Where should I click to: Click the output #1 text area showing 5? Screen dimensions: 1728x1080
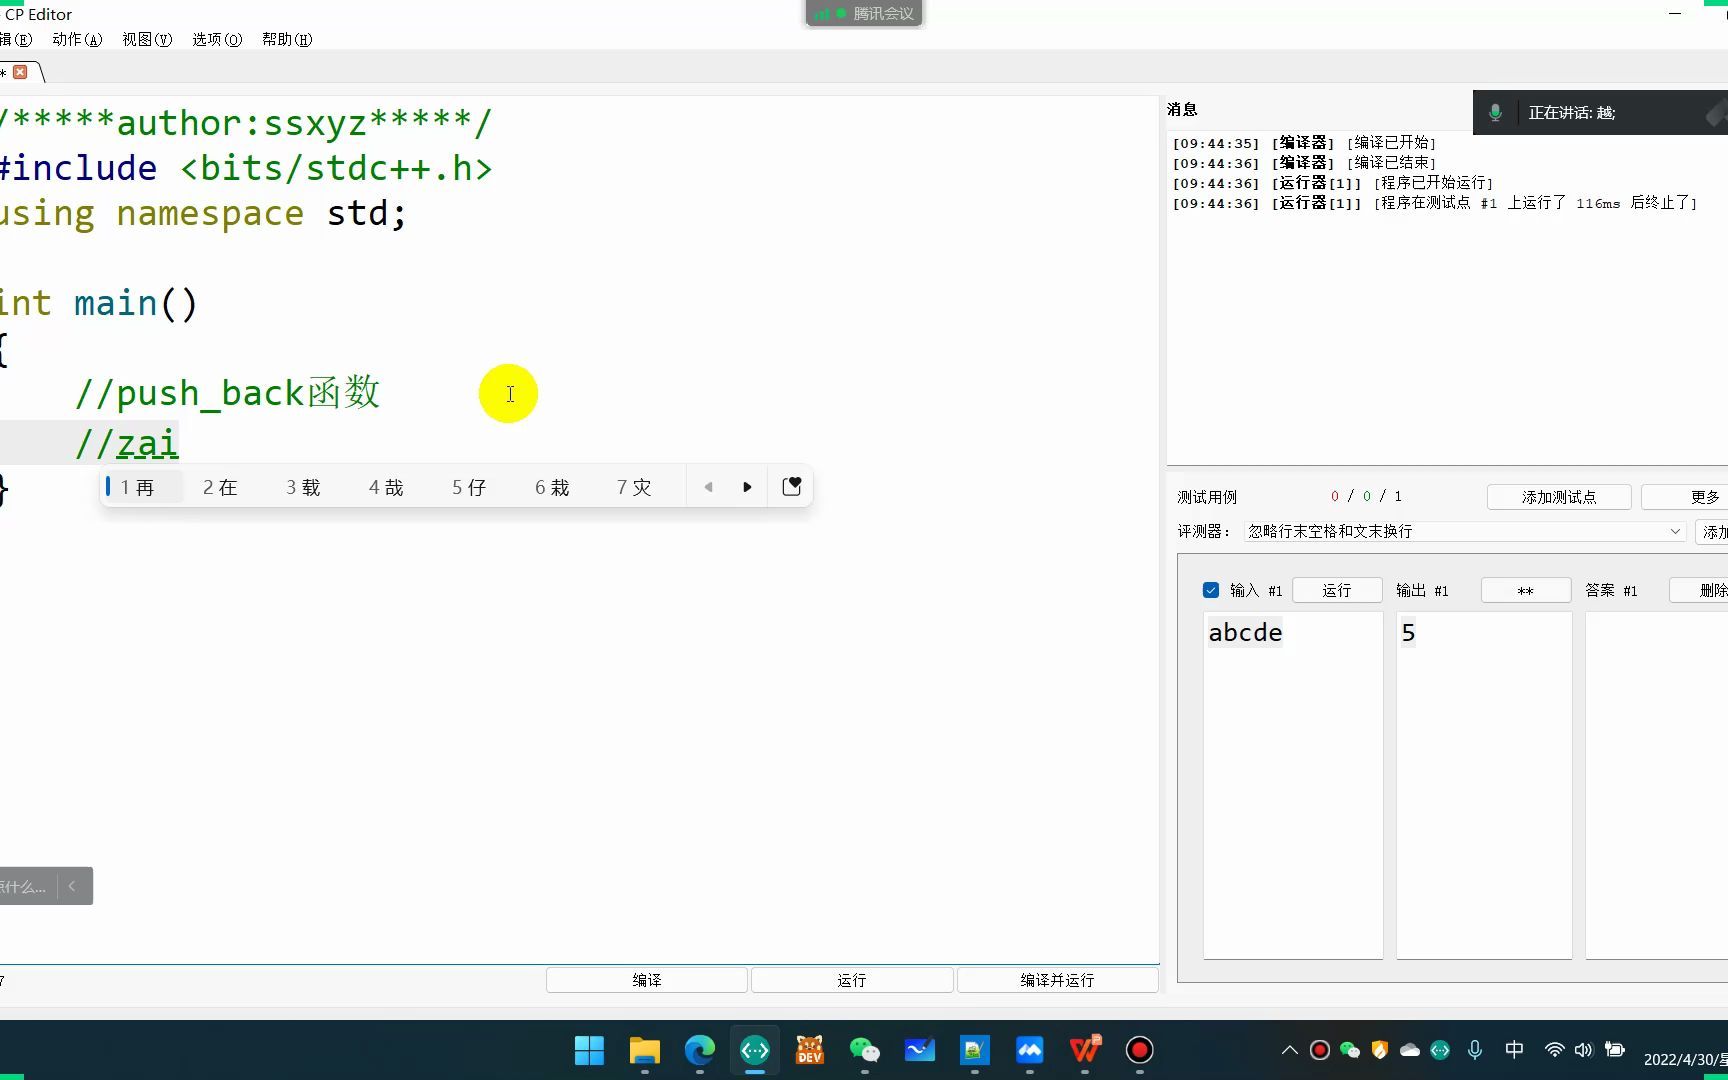click(x=1484, y=785)
